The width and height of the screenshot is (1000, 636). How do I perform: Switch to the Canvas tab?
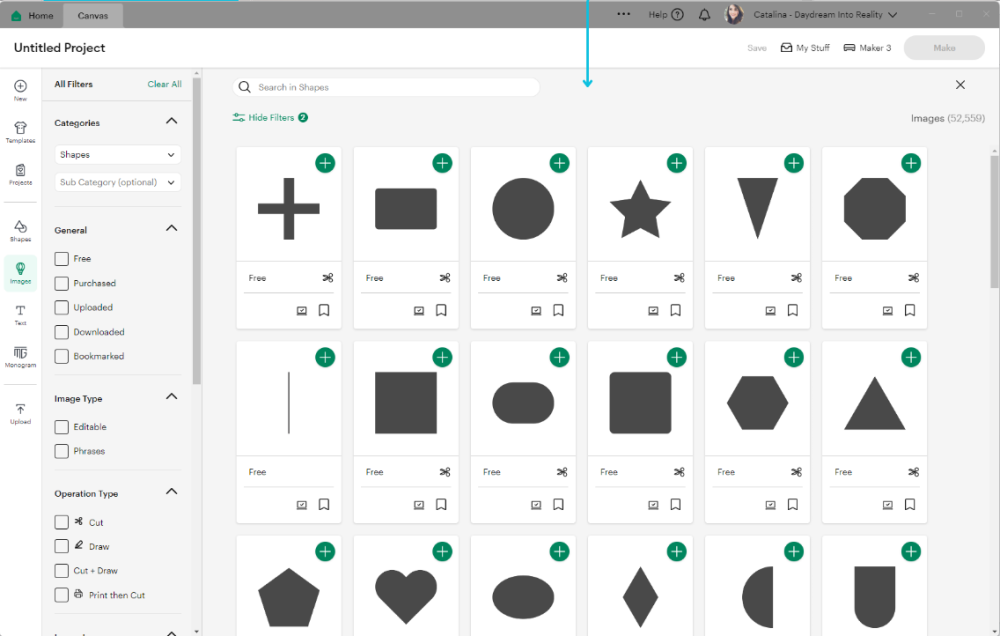tap(93, 15)
